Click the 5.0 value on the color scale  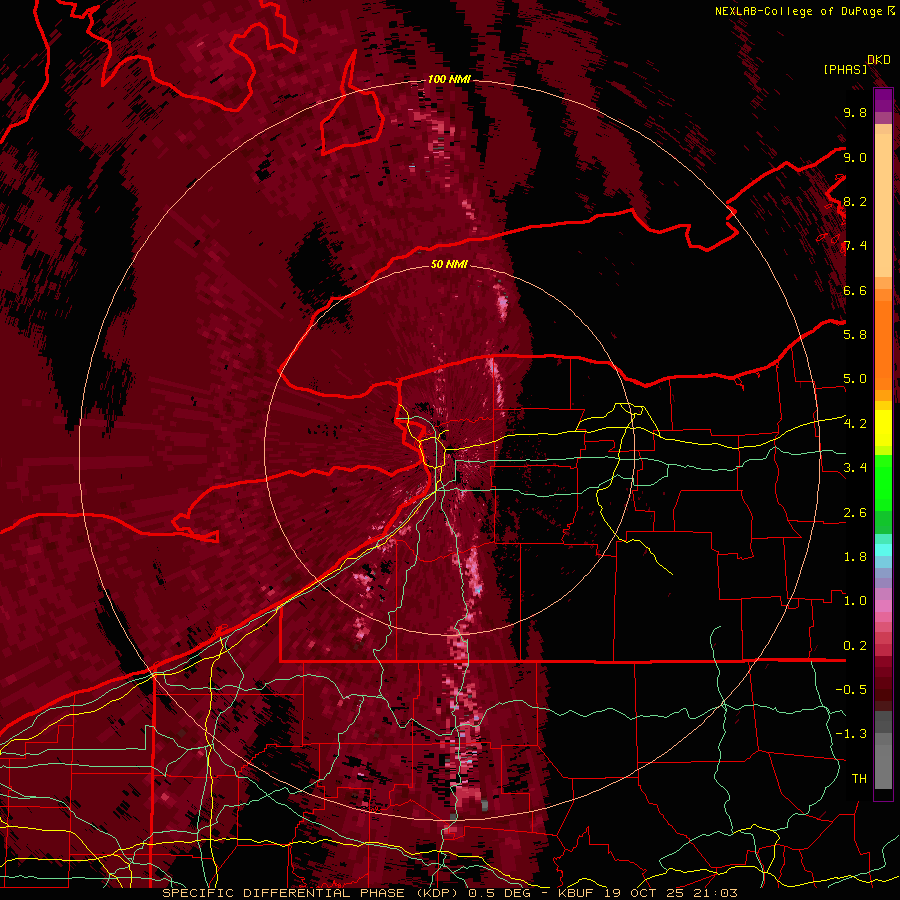855,379
